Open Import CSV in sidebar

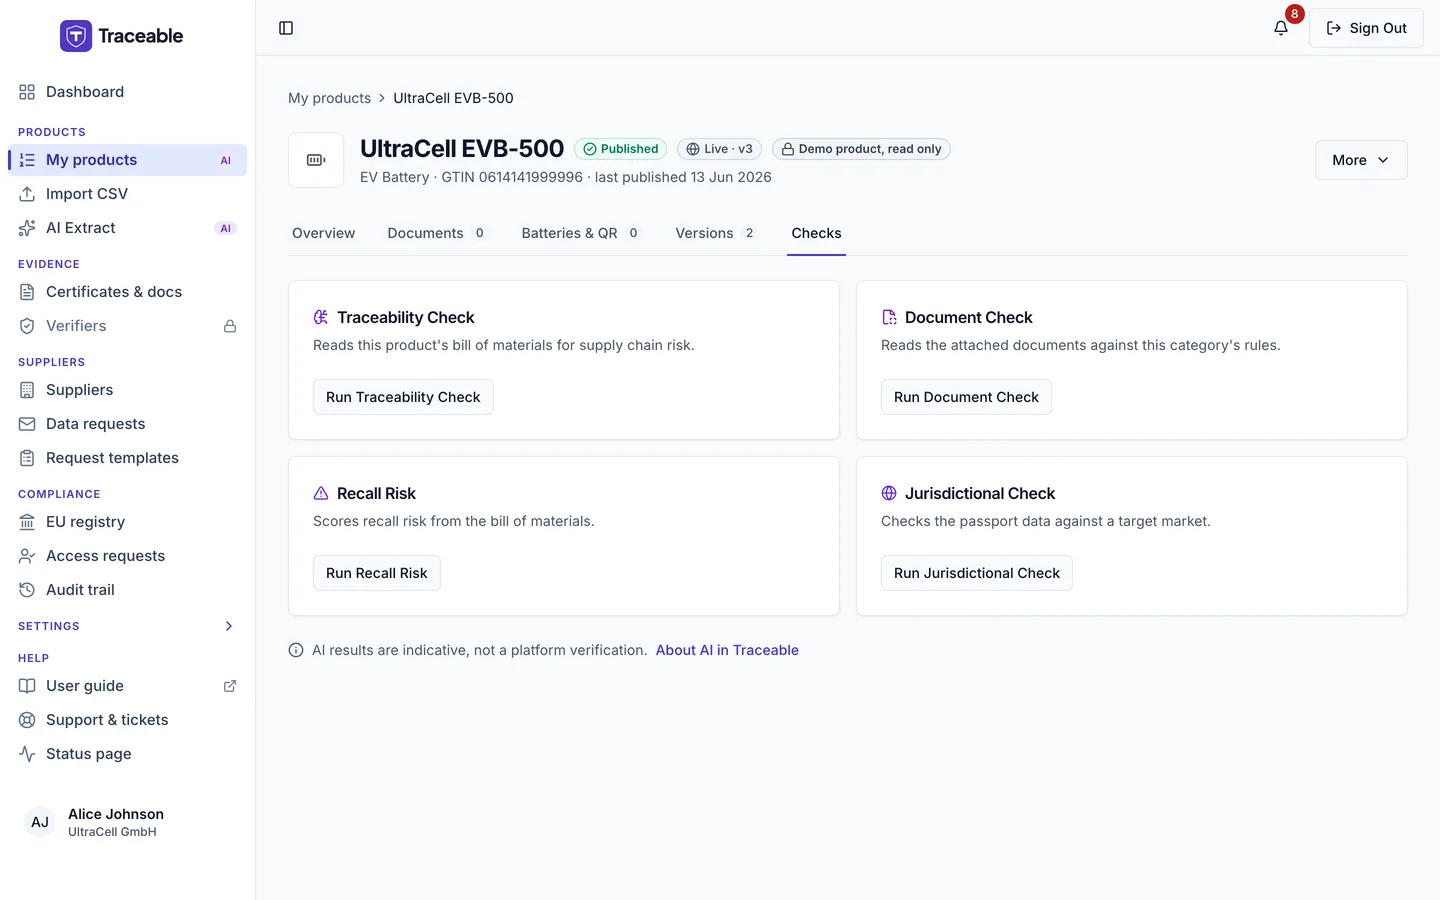(x=127, y=194)
